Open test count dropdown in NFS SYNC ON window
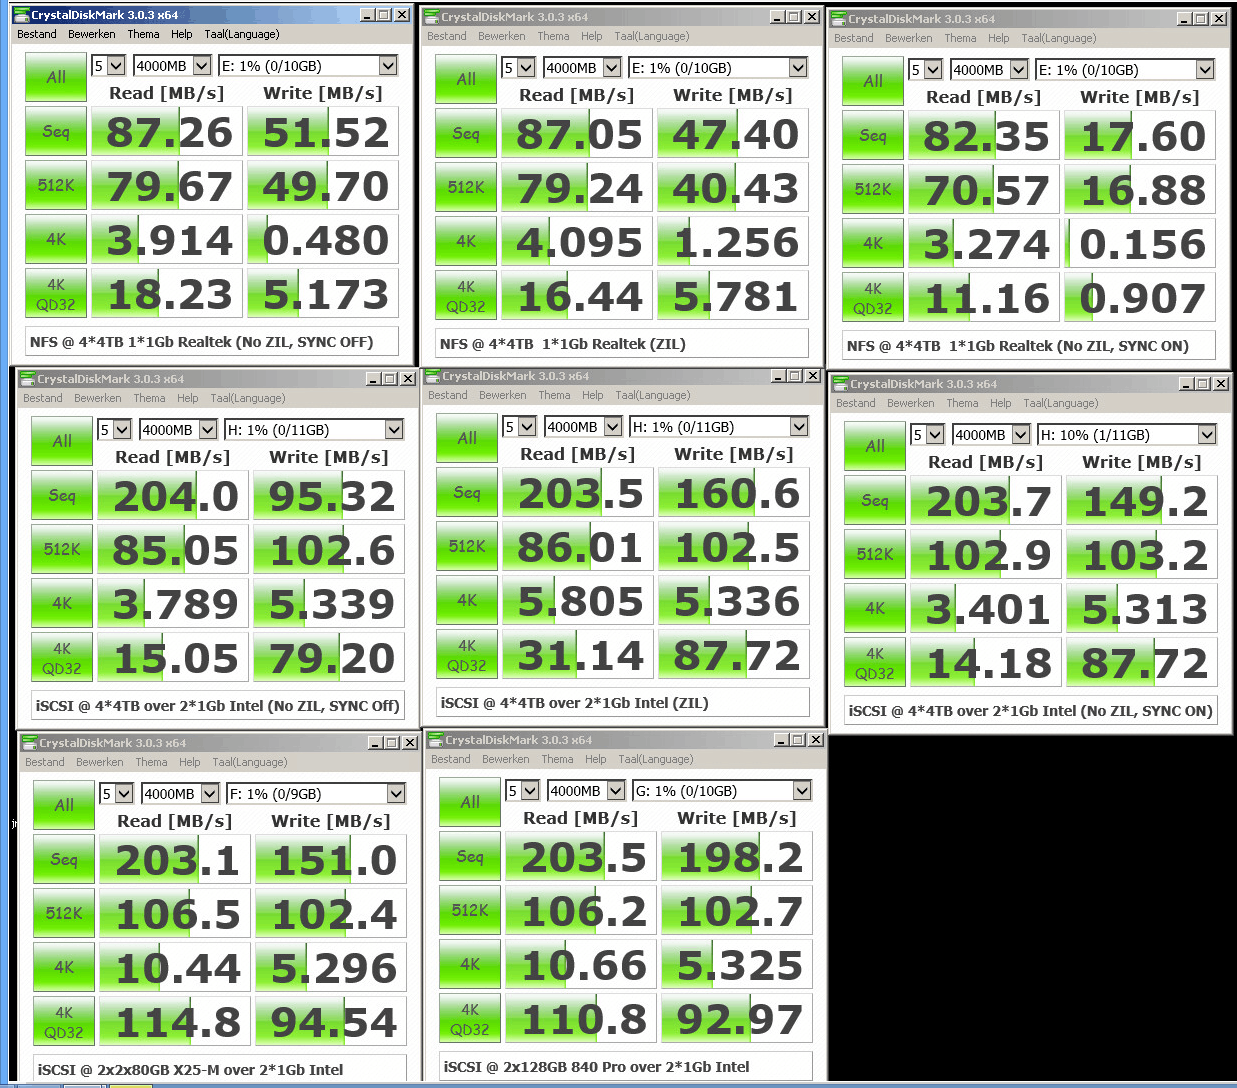The height and width of the screenshot is (1088, 1237). click(x=925, y=70)
